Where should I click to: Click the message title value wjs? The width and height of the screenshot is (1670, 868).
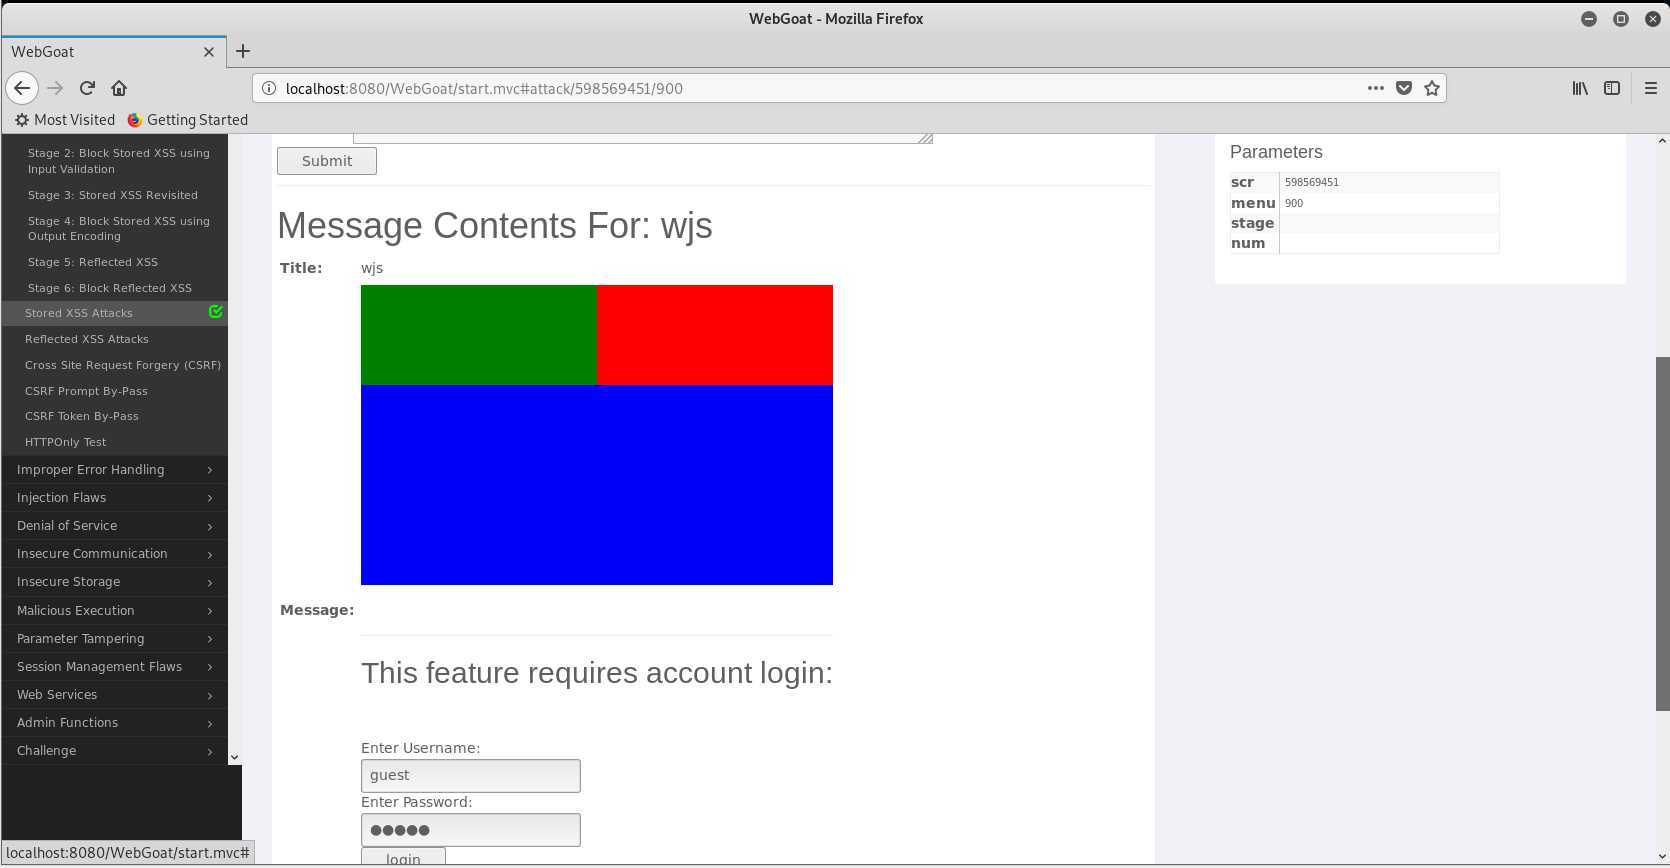372,268
